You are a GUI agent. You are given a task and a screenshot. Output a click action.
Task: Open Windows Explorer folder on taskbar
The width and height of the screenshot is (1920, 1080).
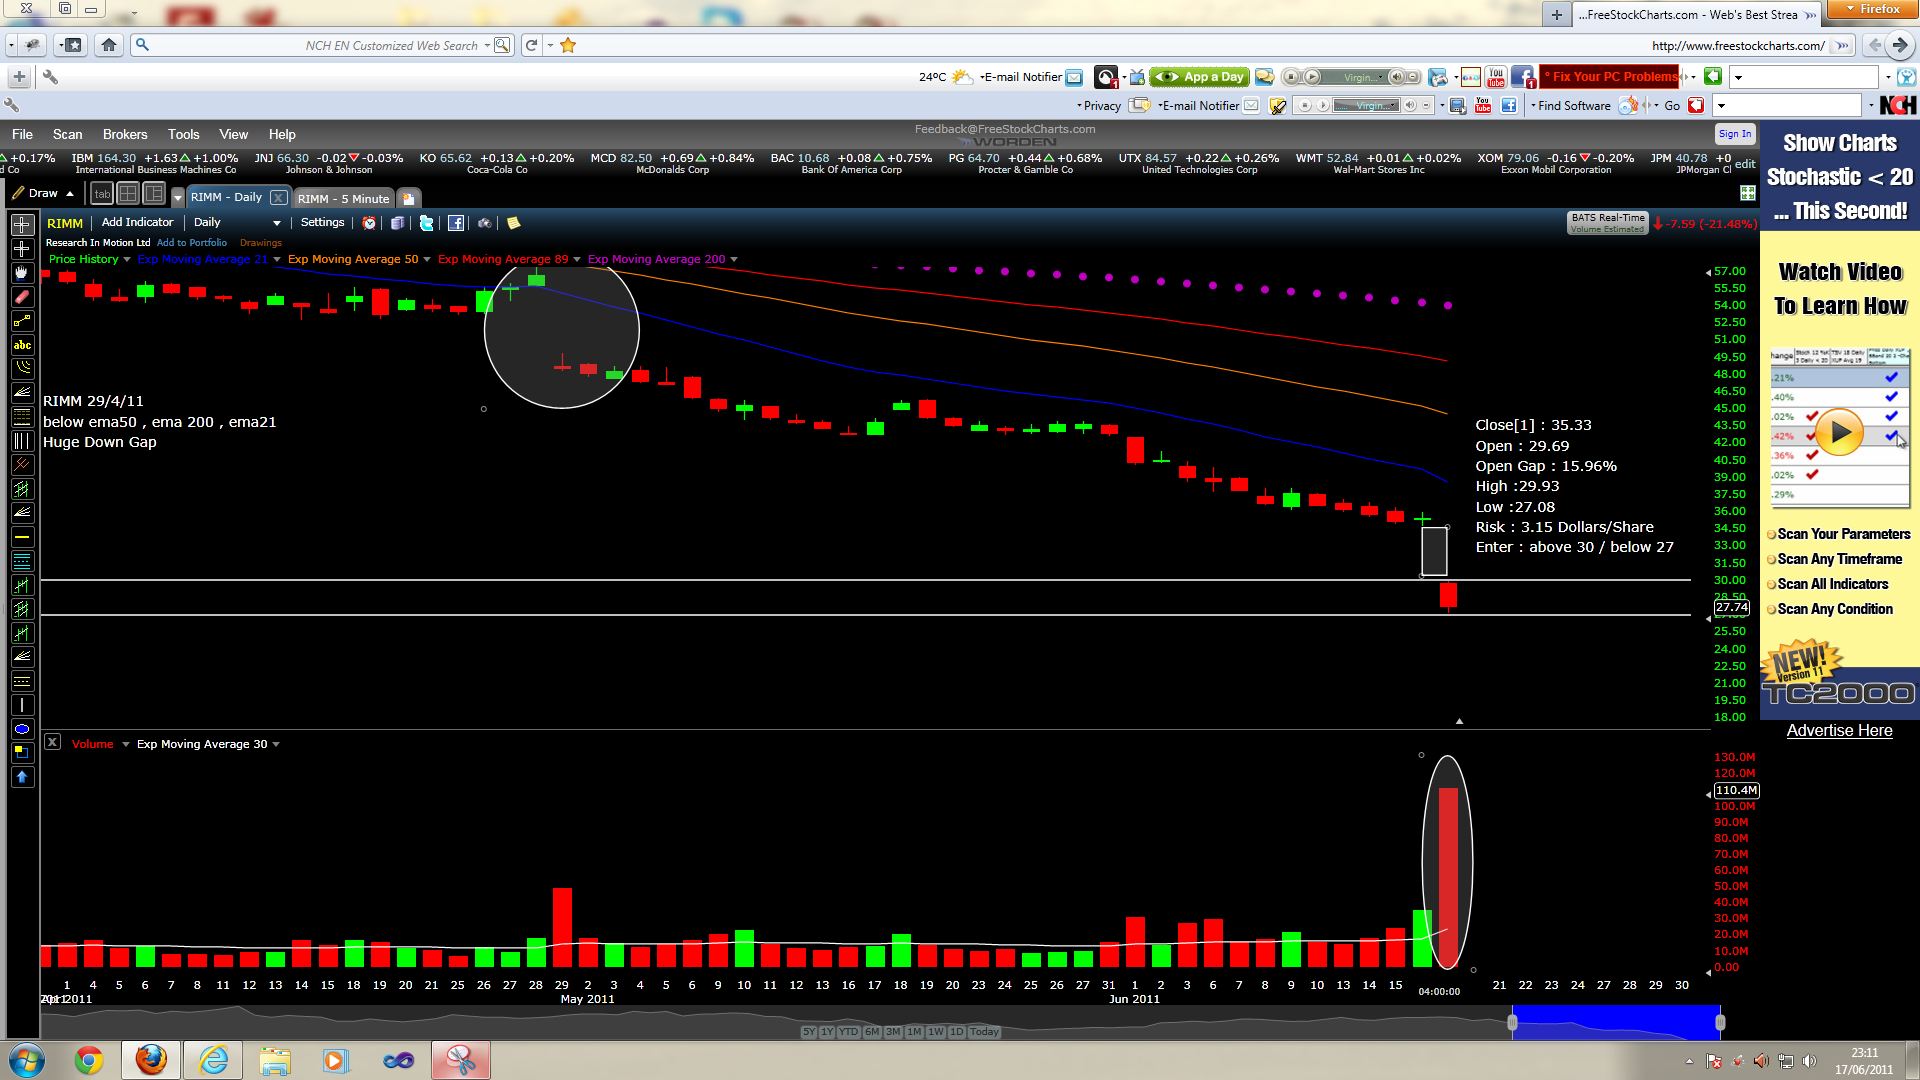tap(275, 1060)
